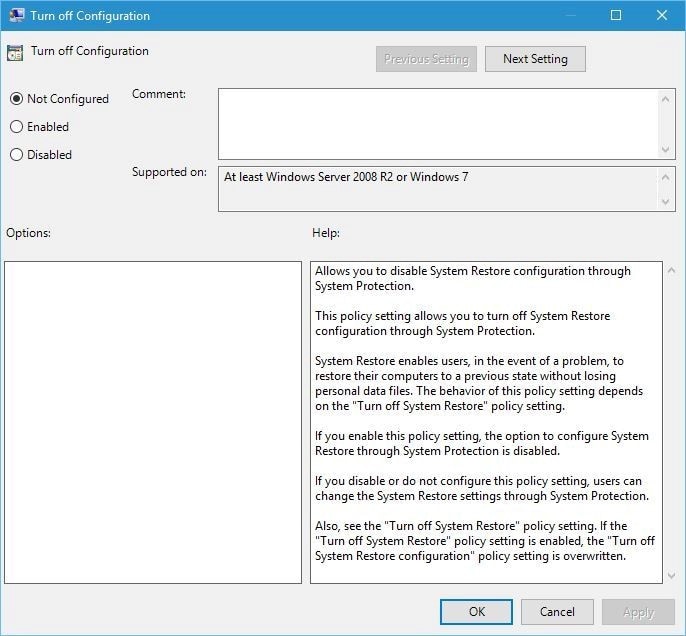Select the Disabled radio option
This screenshot has width=686, height=636.
point(16,155)
